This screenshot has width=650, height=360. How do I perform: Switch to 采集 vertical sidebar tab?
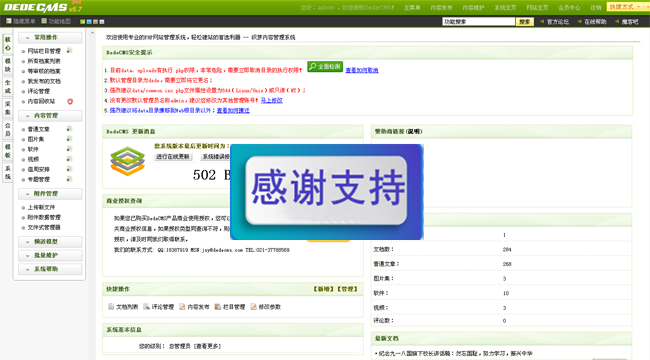pos(7,108)
